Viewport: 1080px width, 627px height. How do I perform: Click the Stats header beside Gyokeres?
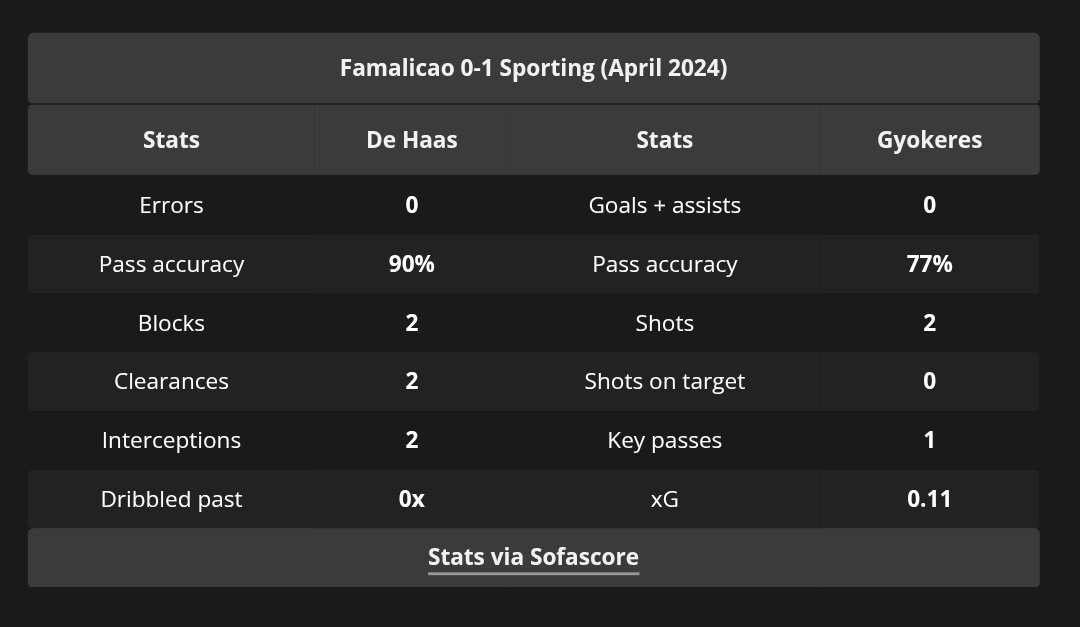(x=664, y=140)
